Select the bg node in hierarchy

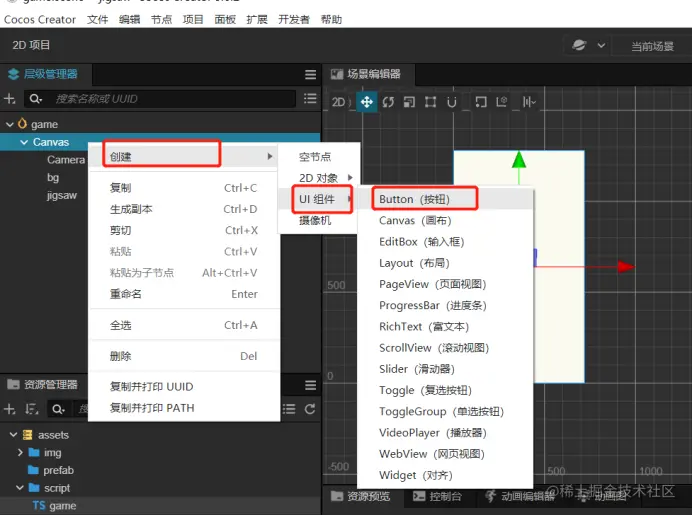click(53, 177)
